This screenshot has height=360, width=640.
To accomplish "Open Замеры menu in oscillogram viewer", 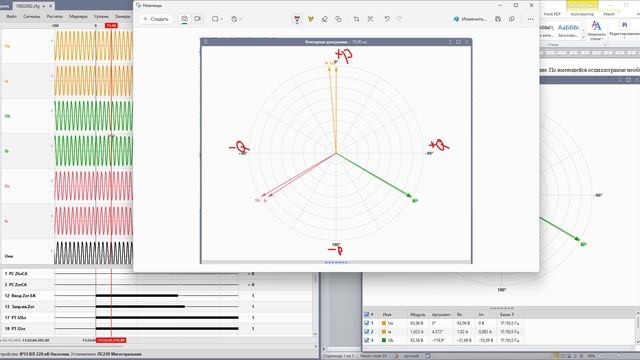I will coord(122,16).
